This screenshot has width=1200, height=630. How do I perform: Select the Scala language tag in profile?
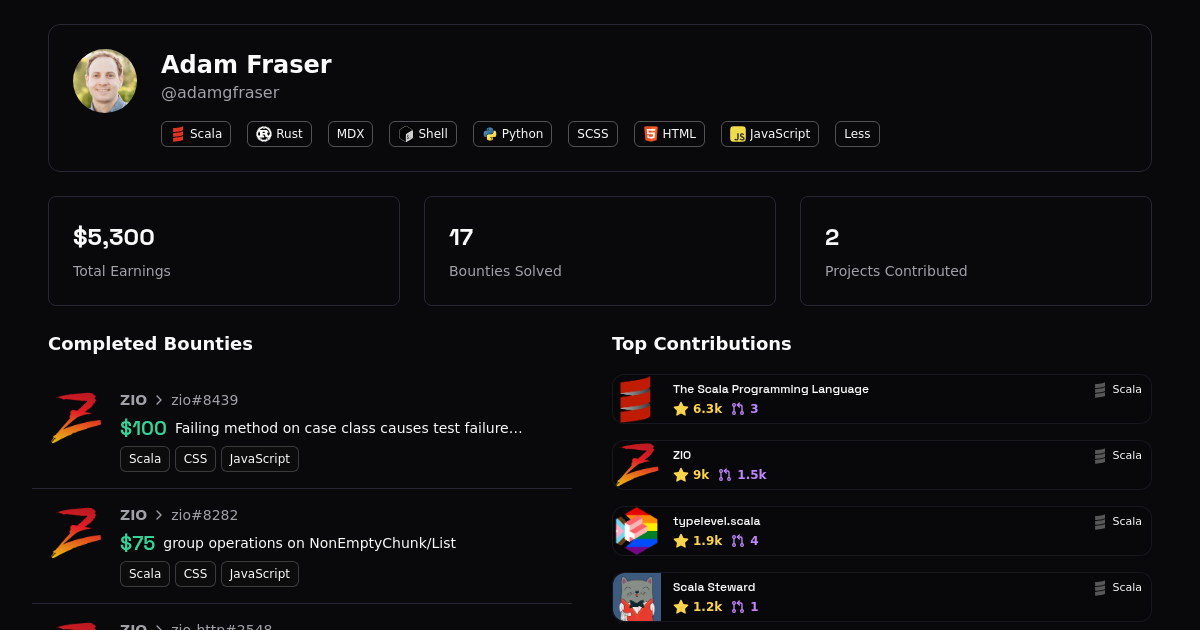coord(196,134)
